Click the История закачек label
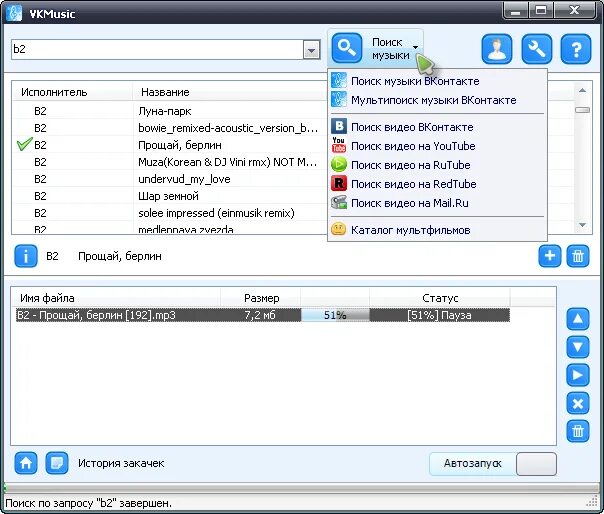604x514 pixels. point(121,463)
